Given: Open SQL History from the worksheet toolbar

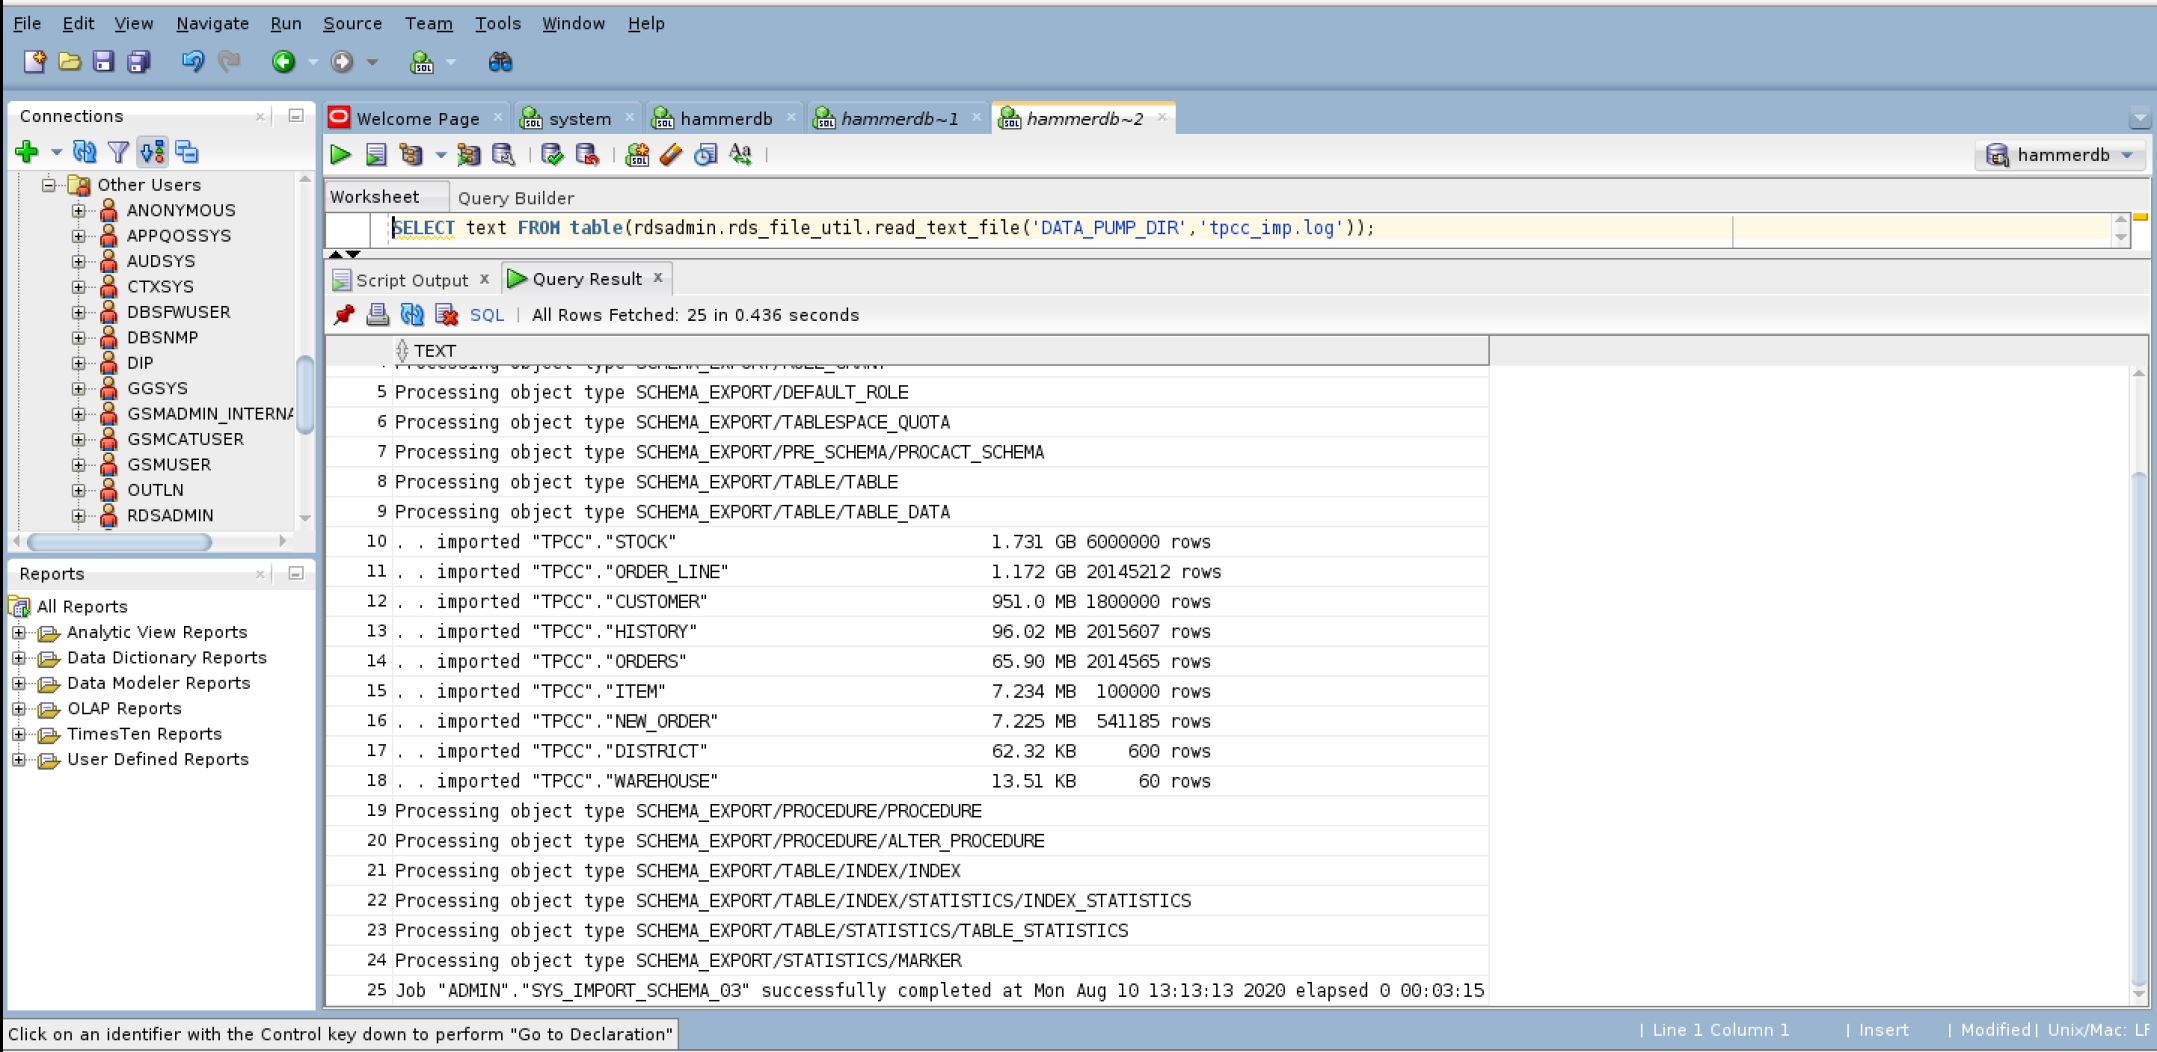Looking at the screenshot, I should [x=706, y=155].
